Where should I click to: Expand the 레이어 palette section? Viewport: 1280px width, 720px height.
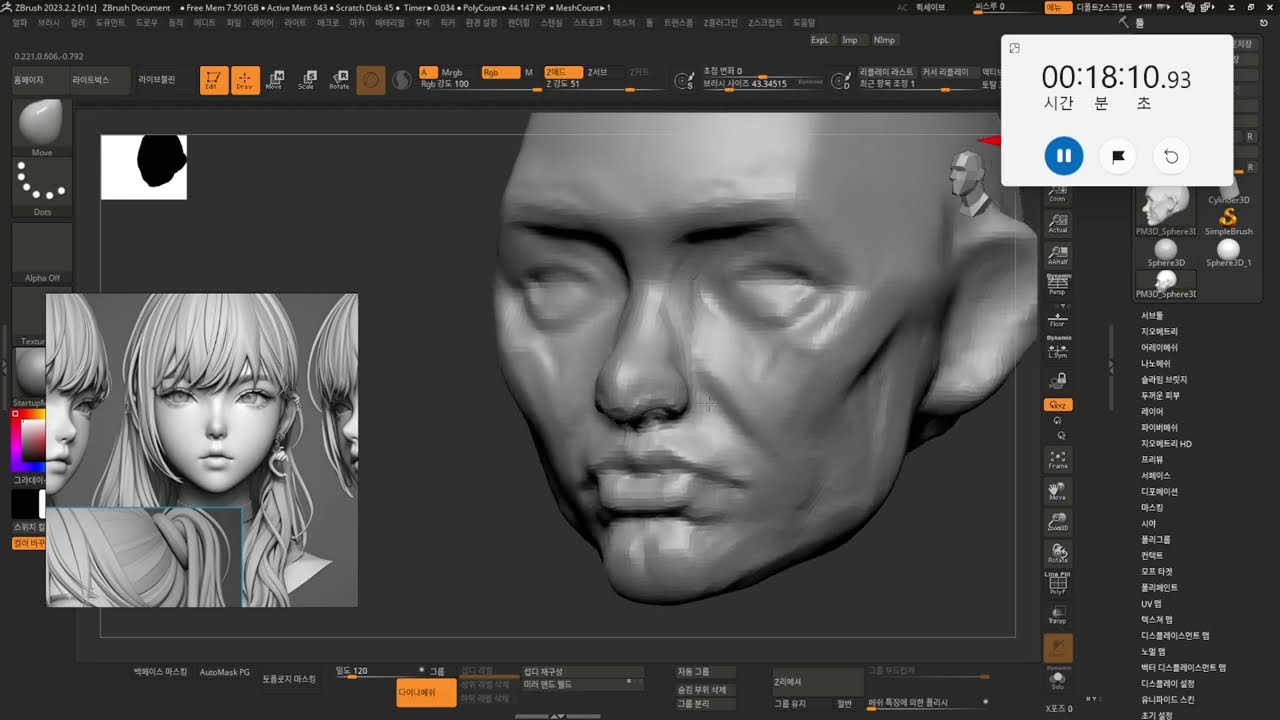[x=1152, y=411]
